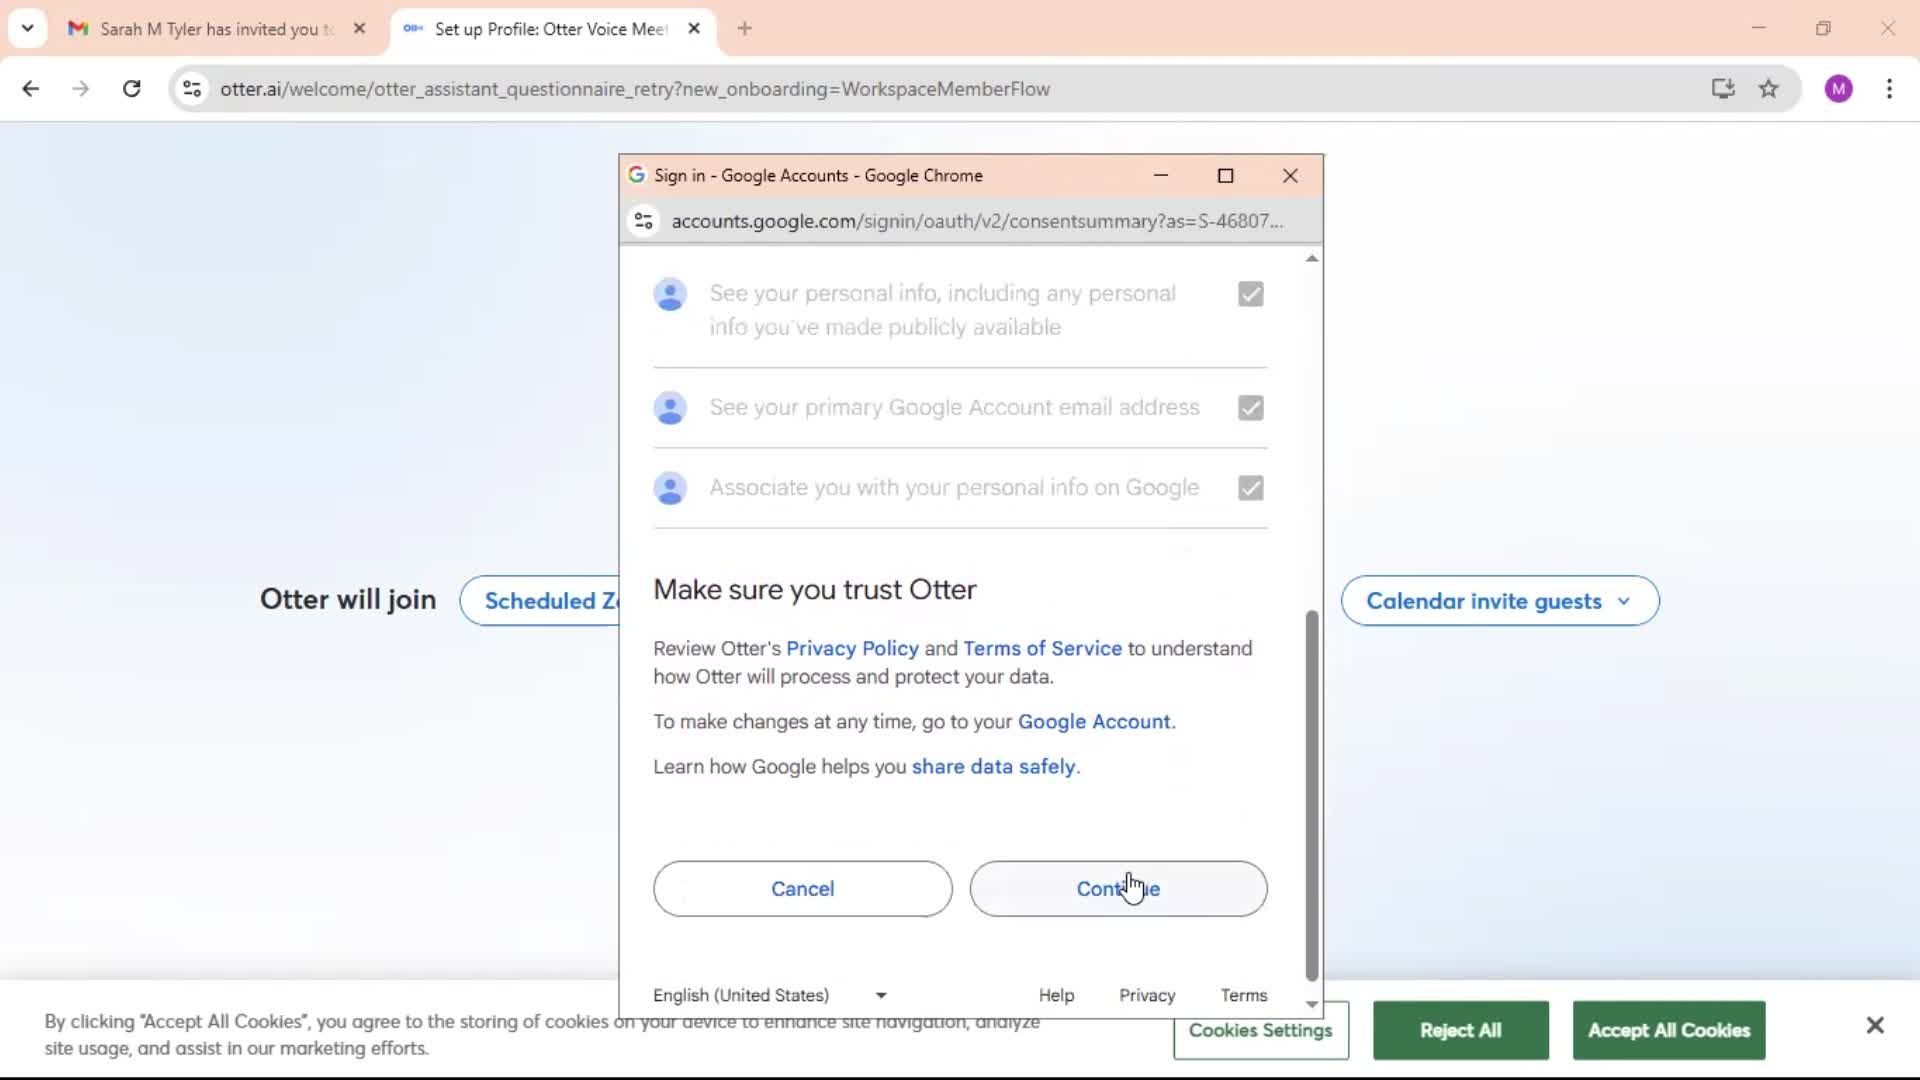Maximize the Google sign-in popup
This screenshot has width=1920, height=1080.
tap(1225, 176)
